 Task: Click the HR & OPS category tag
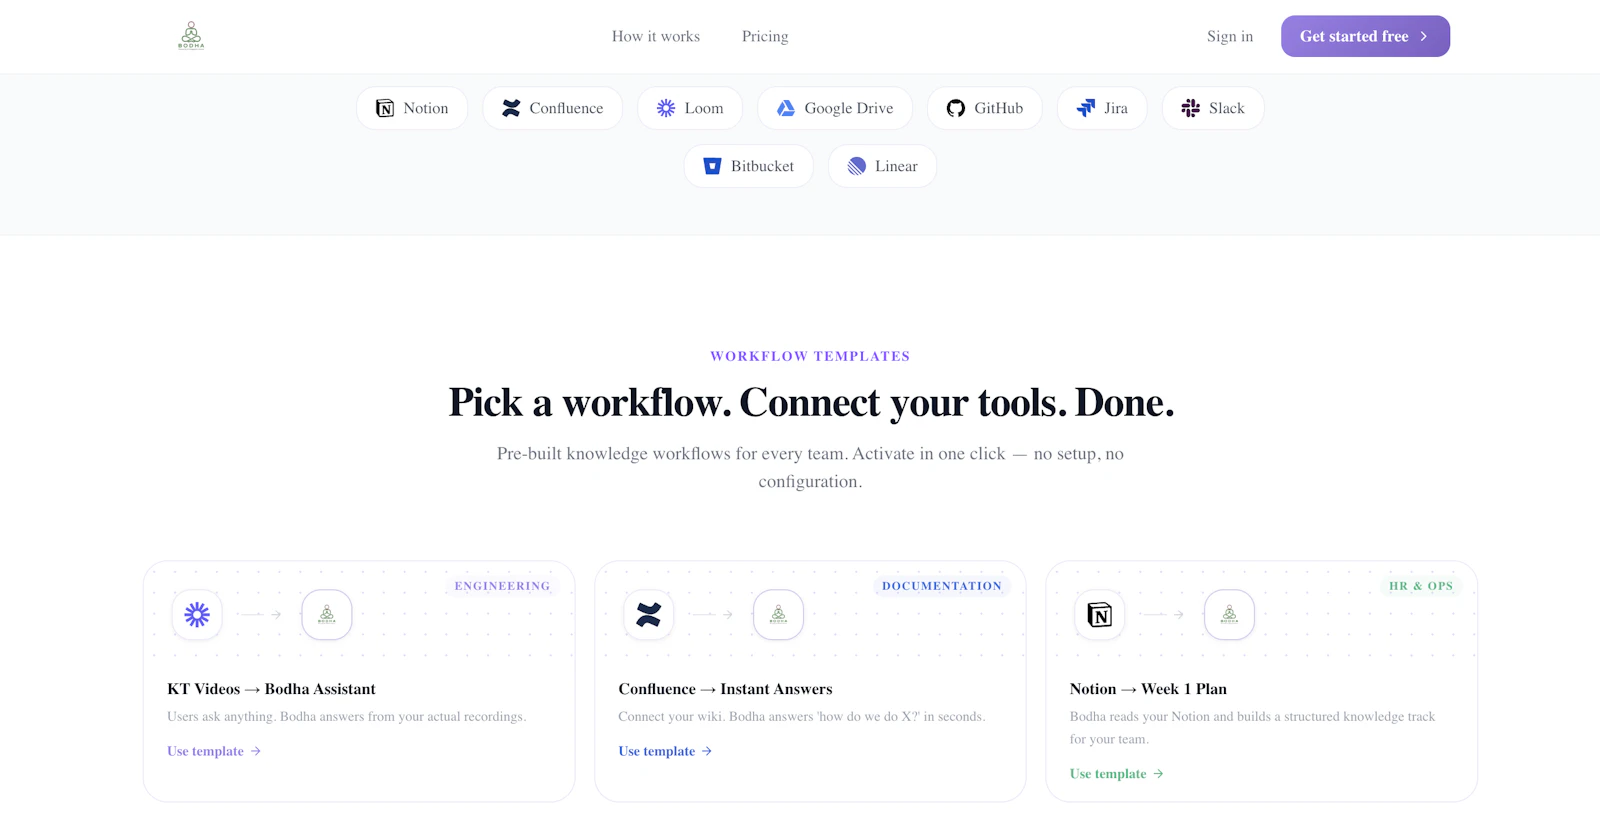point(1421,586)
